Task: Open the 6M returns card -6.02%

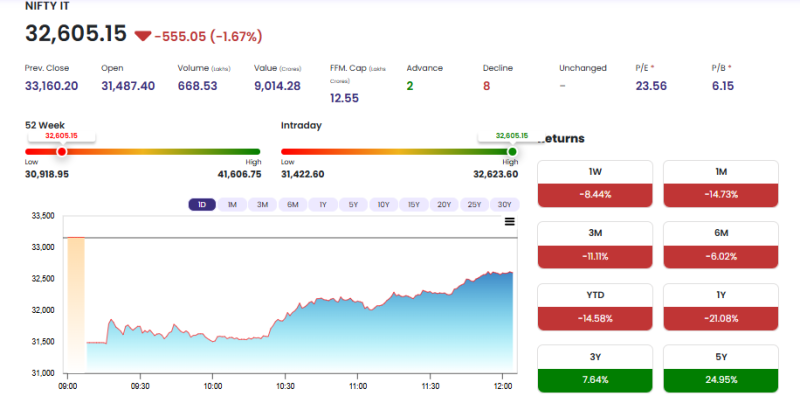Action: point(721,245)
